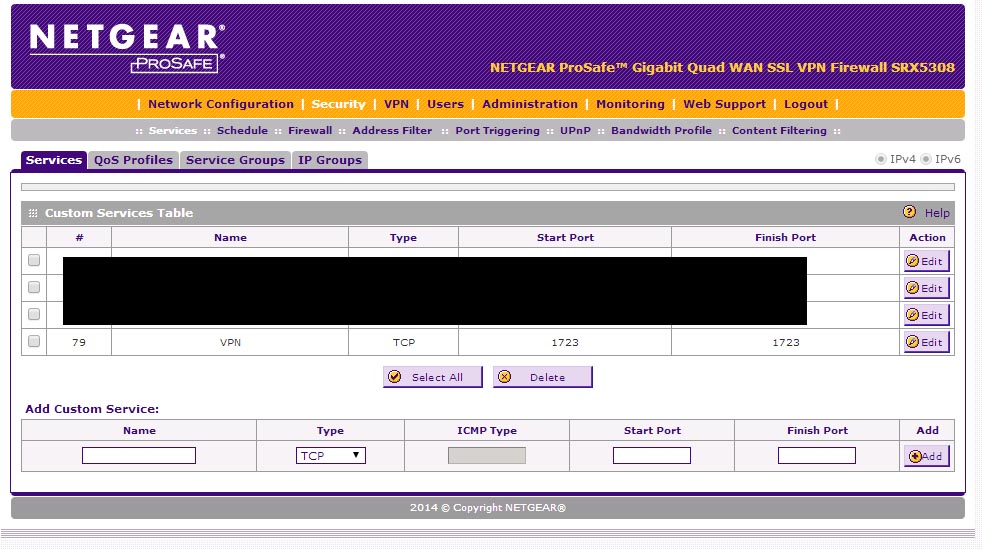Go to the UPnP submenu item
The width and height of the screenshot is (982, 550).
pyautogui.click(x=575, y=130)
